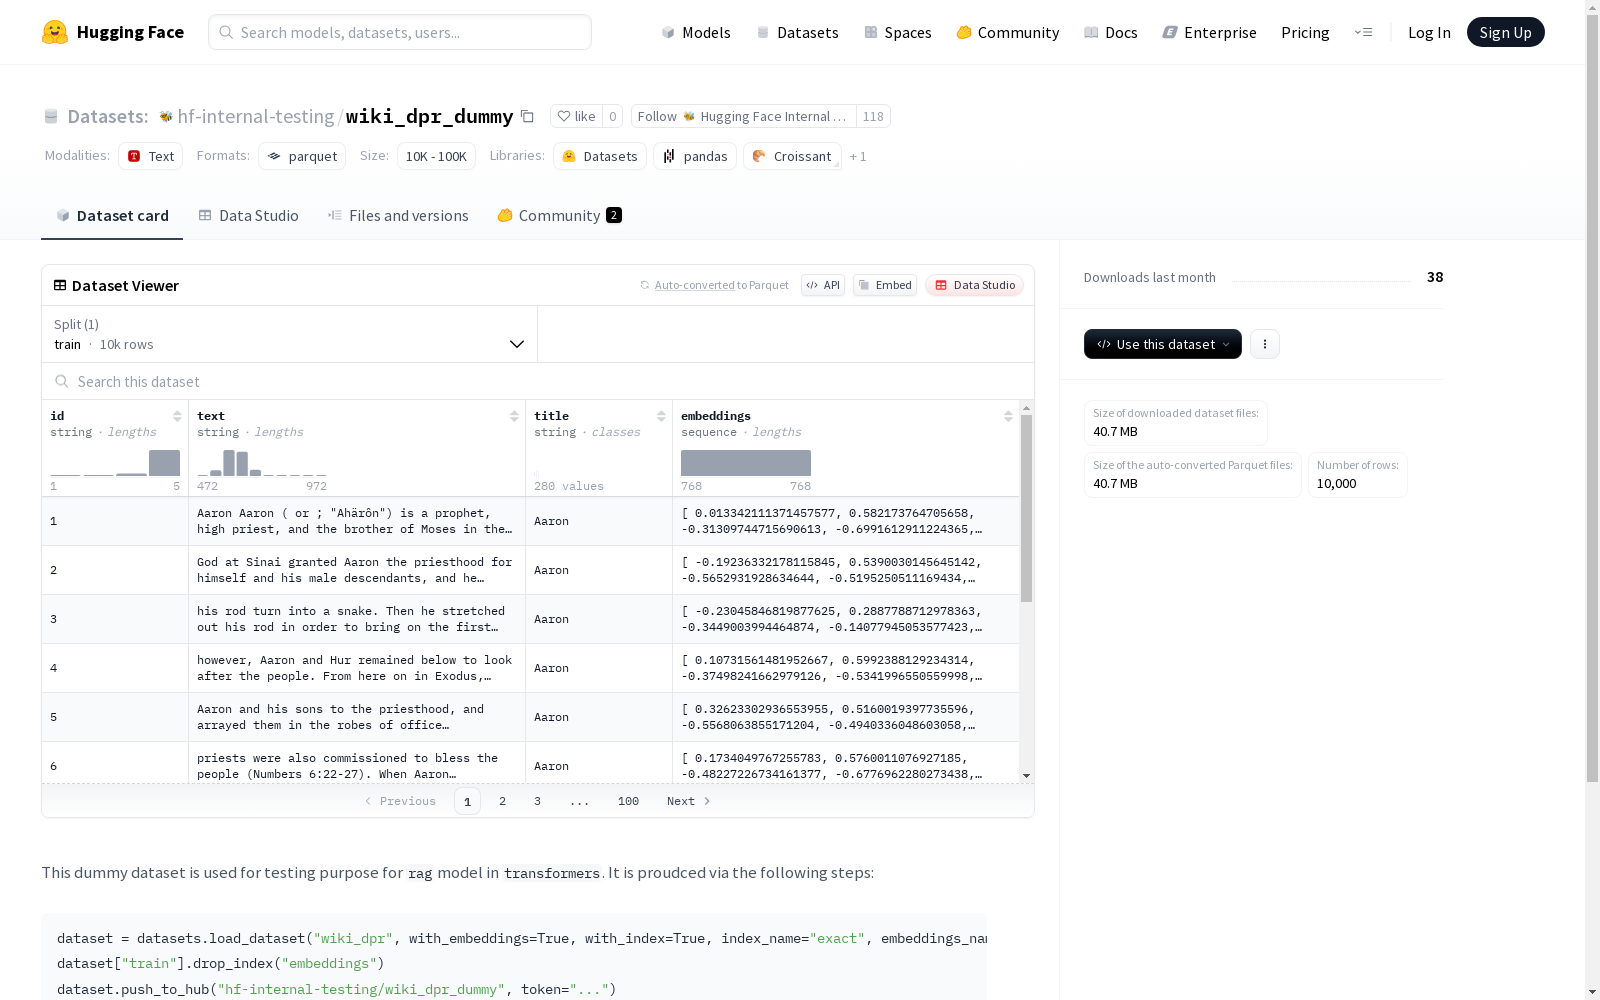Go to the Pricing page

[1305, 32]
